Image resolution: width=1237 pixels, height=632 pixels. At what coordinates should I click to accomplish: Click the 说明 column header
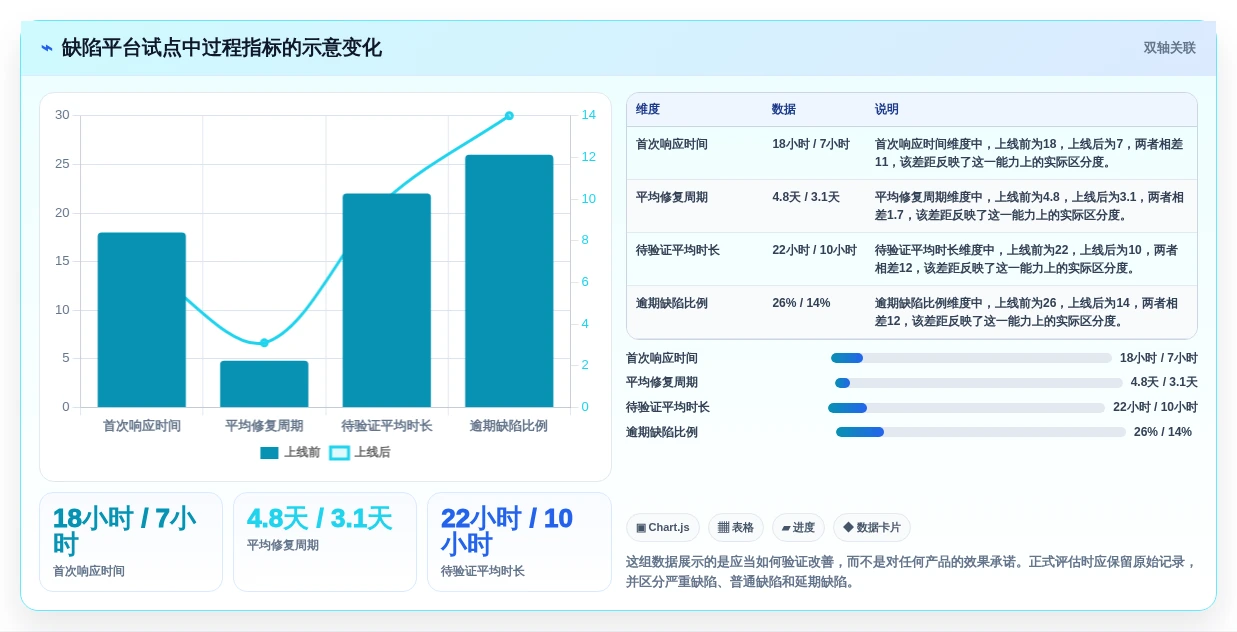click(887, 110)
